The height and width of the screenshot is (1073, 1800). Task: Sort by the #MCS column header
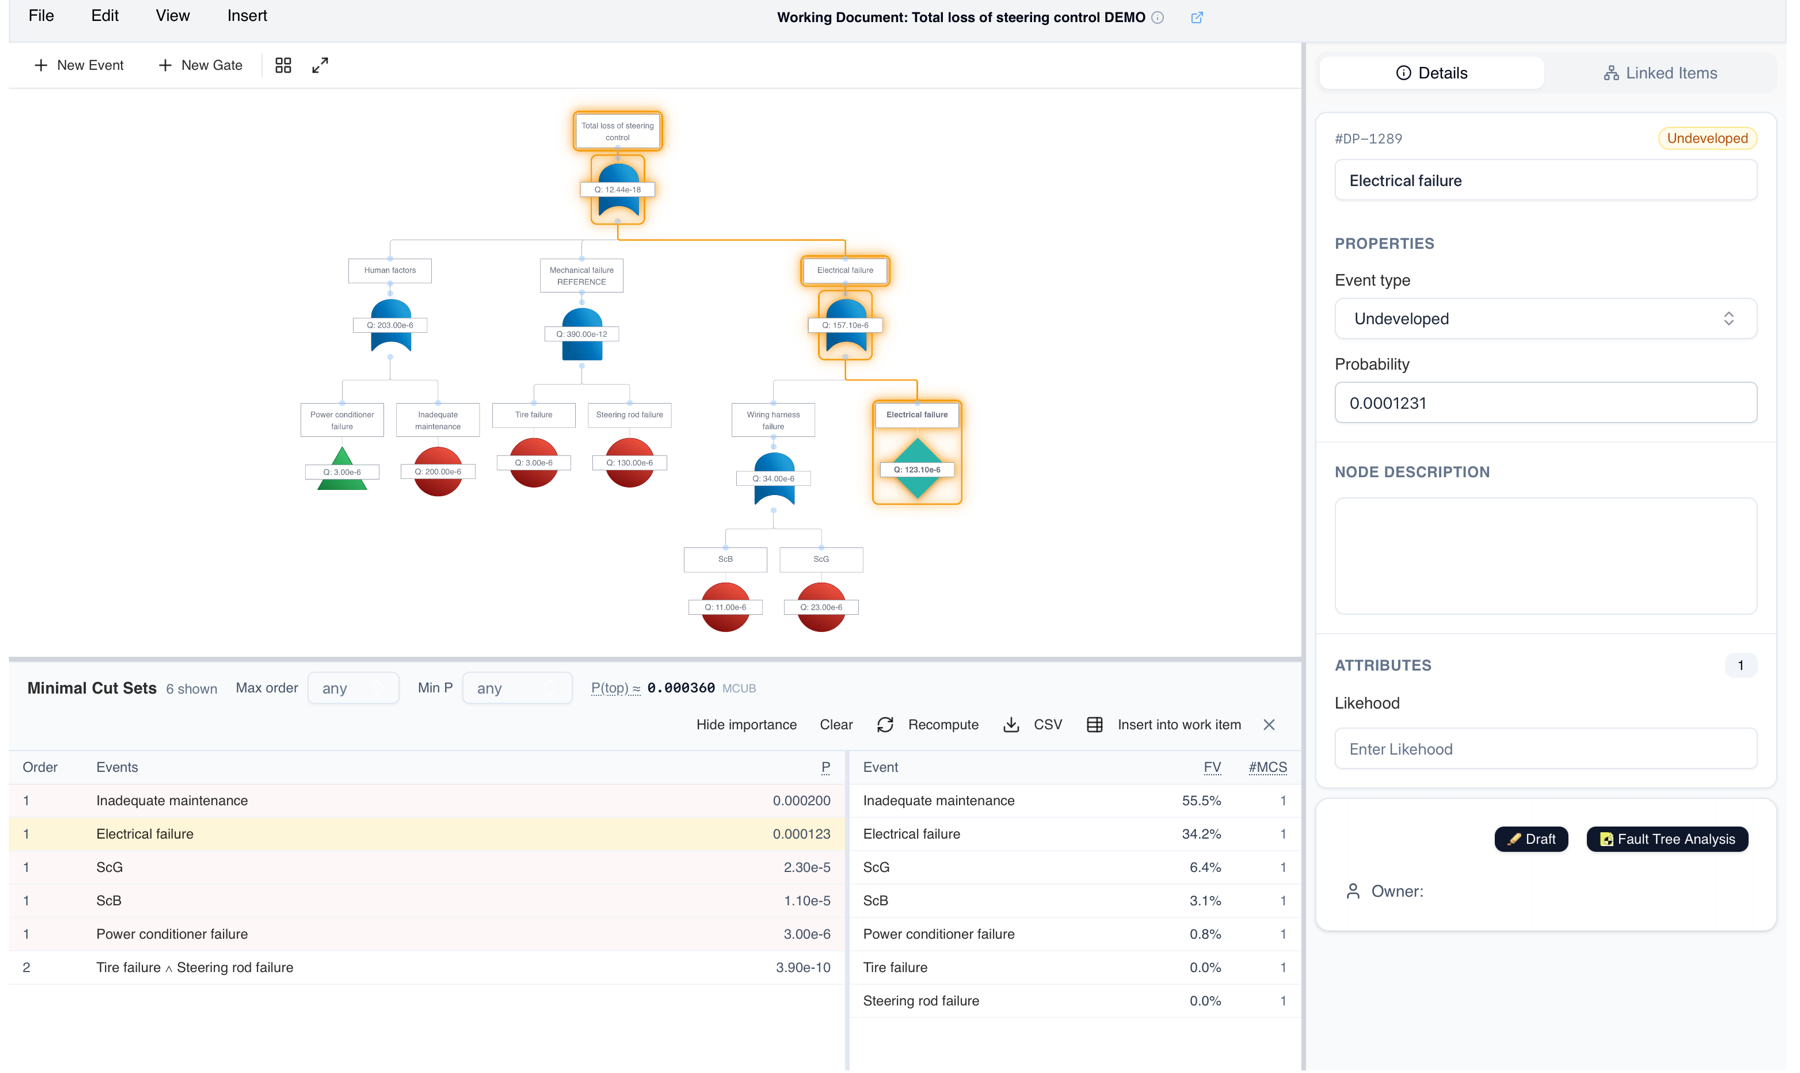[x=1267, y=767]
